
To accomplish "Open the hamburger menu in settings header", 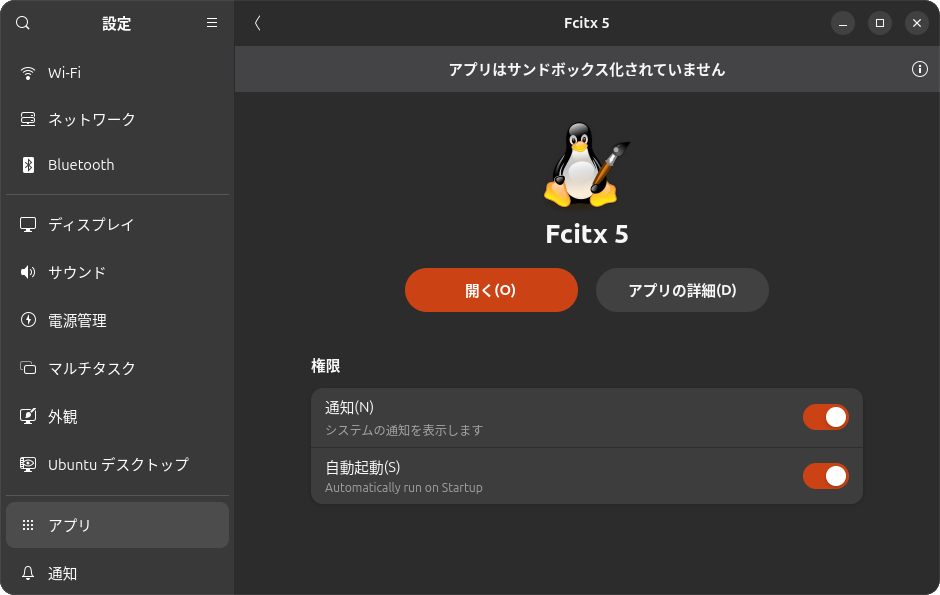I will 212,23.
